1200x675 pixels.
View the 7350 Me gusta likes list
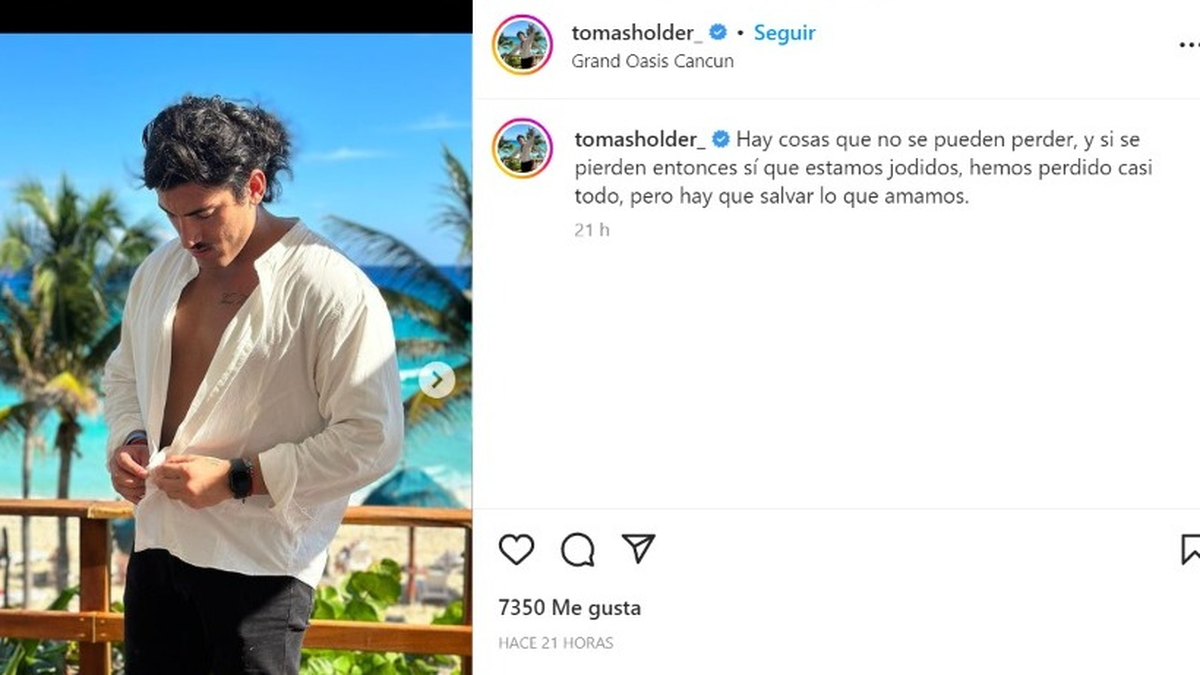[x=569, y=607]
